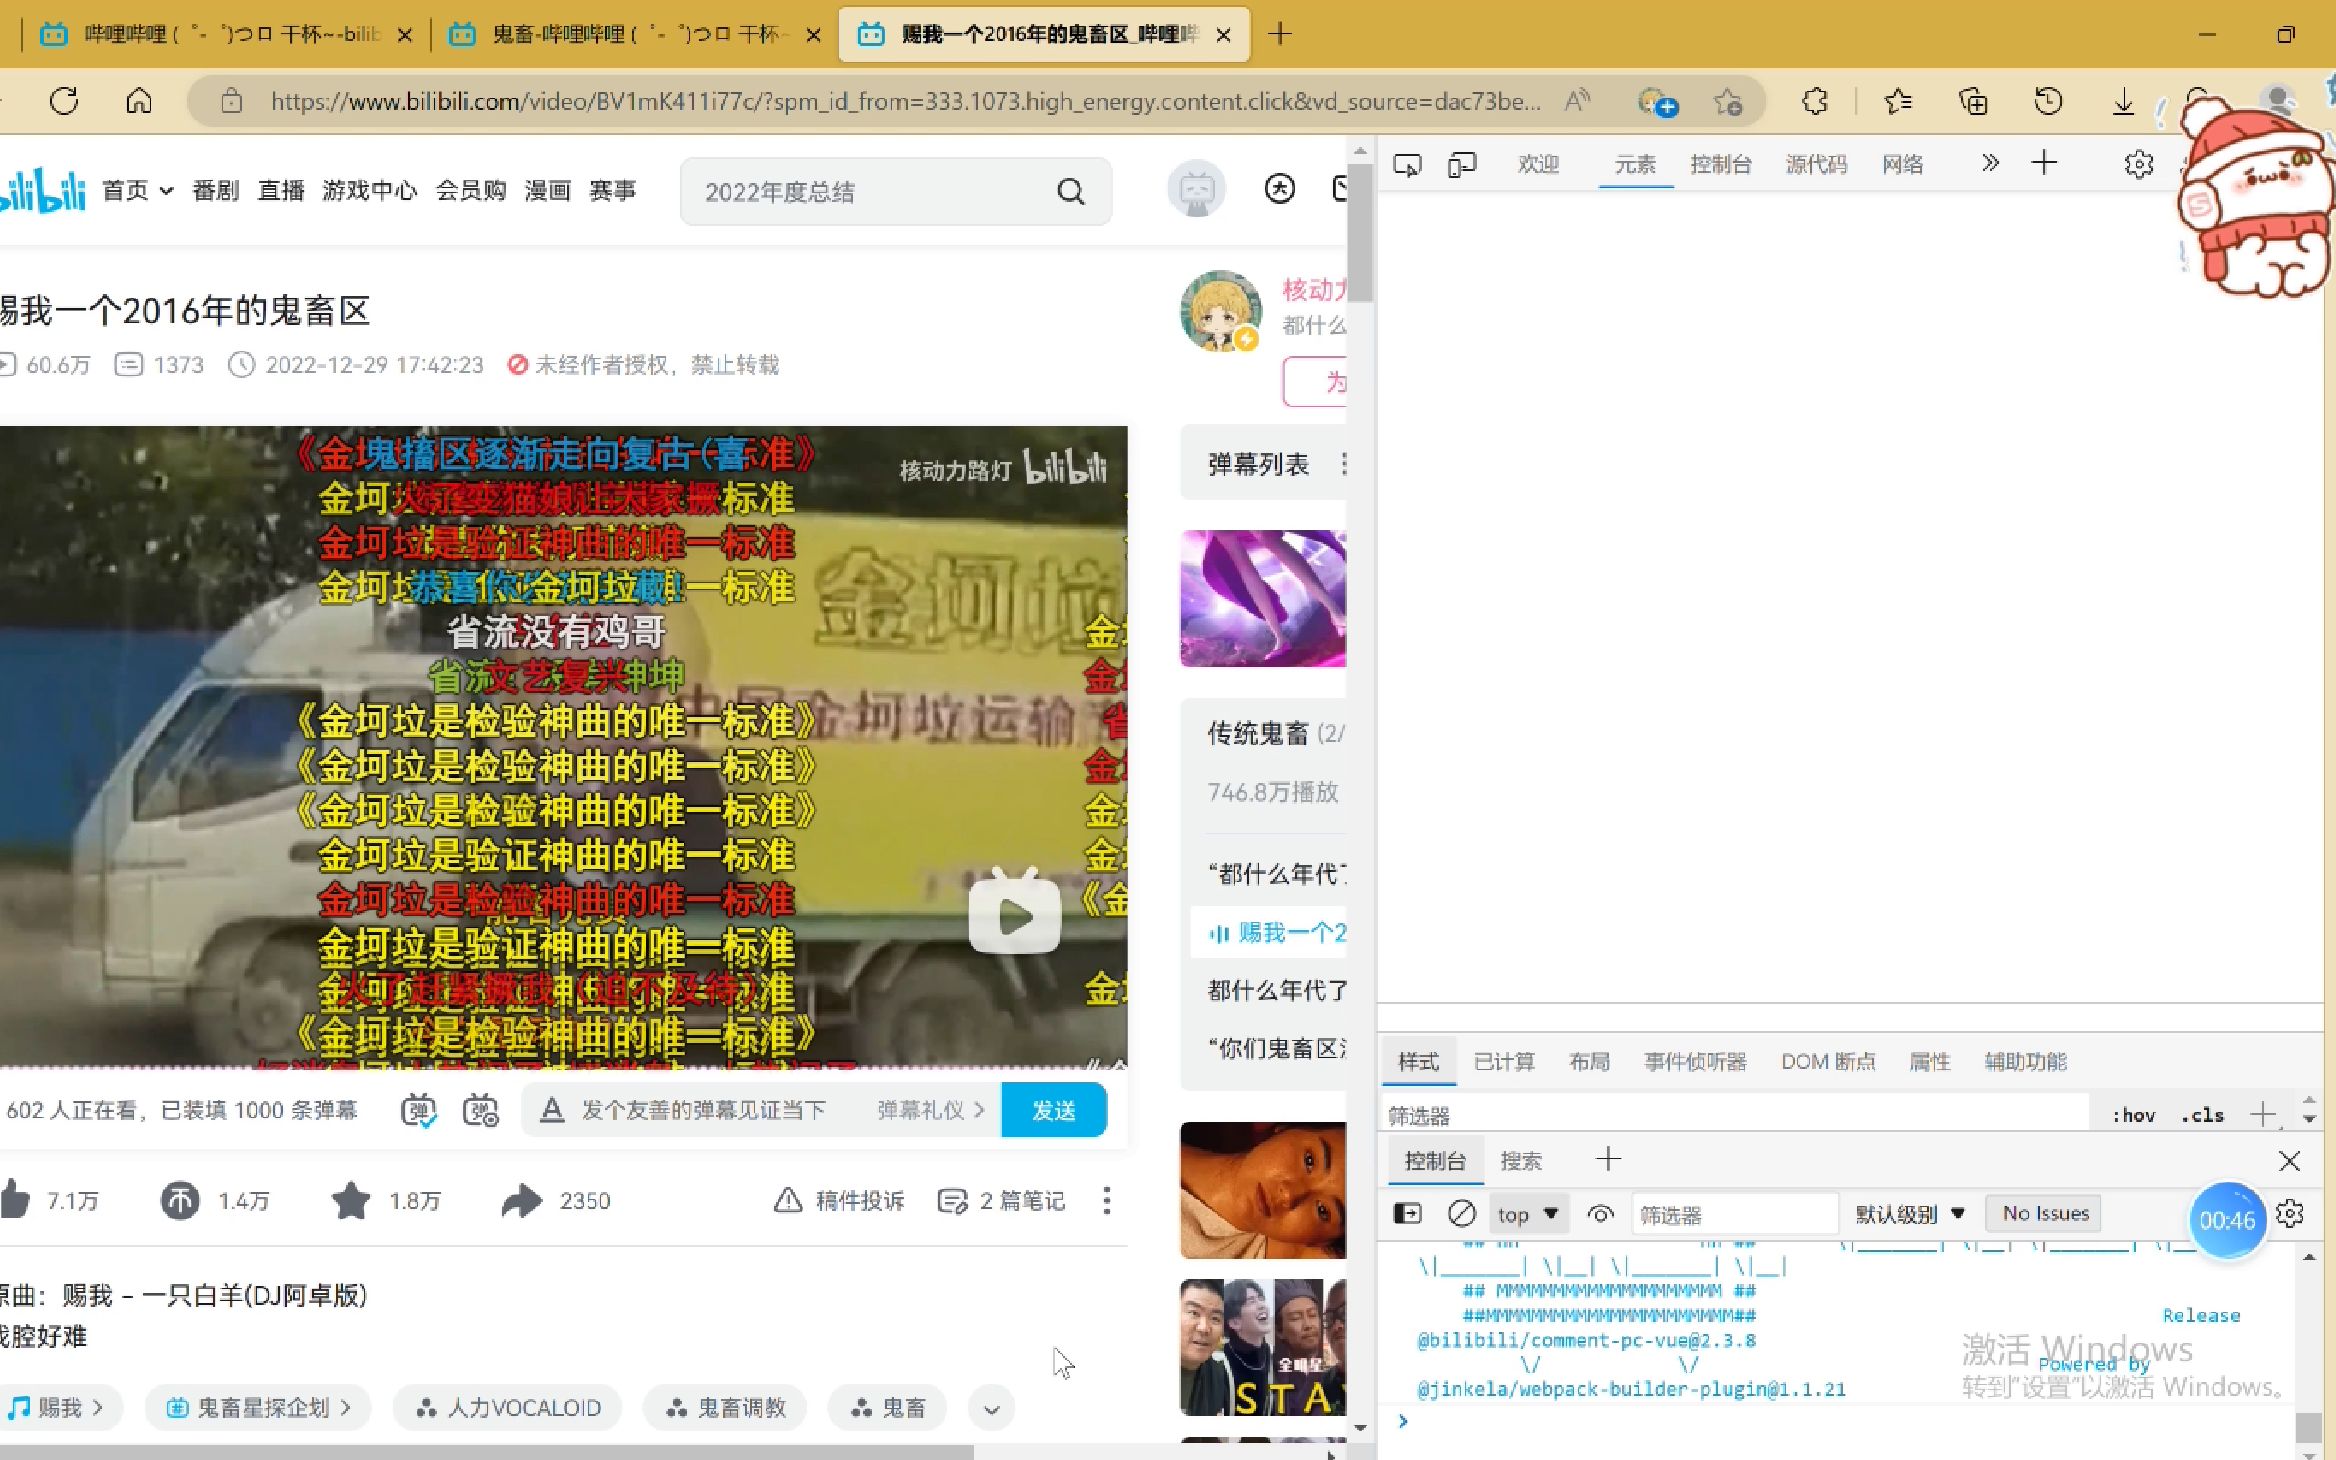Click 赐我 gifting button below video

[59, 1406]
